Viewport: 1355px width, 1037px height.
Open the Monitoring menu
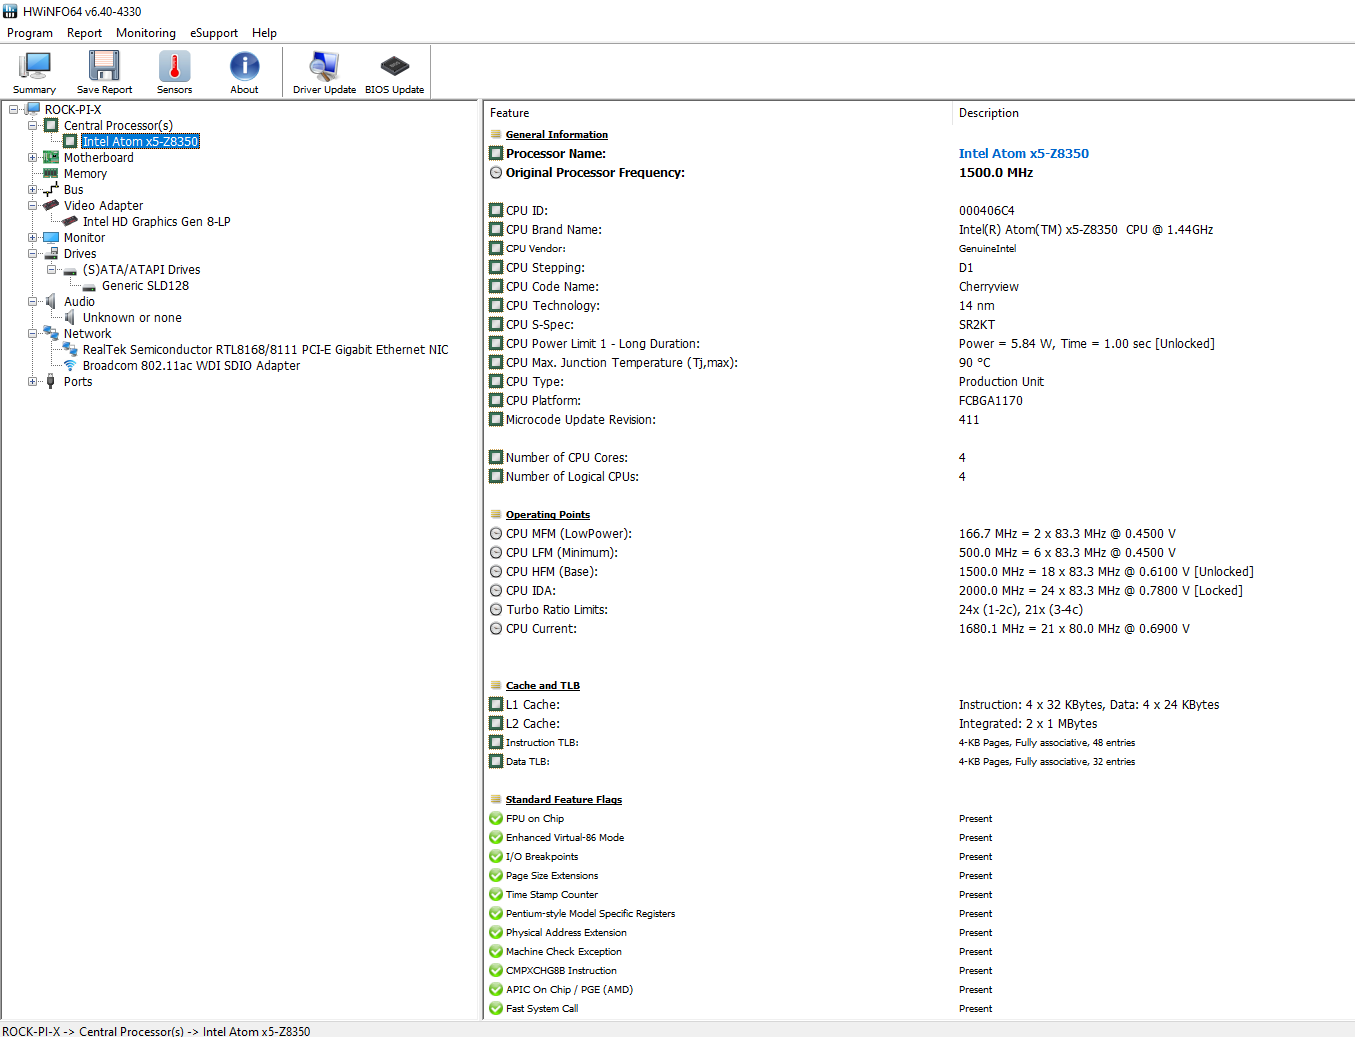146,33
